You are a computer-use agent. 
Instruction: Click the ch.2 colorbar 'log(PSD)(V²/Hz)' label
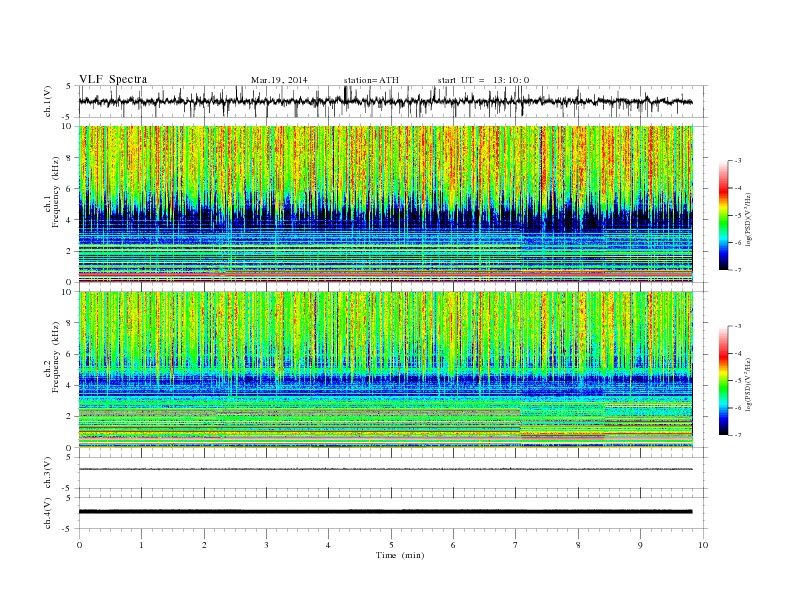(748, 384)
